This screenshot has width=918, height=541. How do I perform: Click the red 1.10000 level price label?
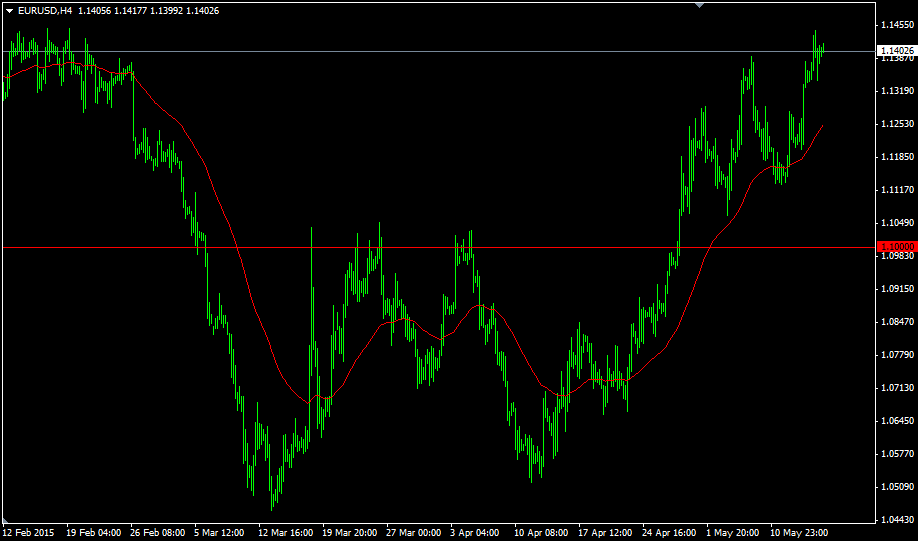point(898,247)
